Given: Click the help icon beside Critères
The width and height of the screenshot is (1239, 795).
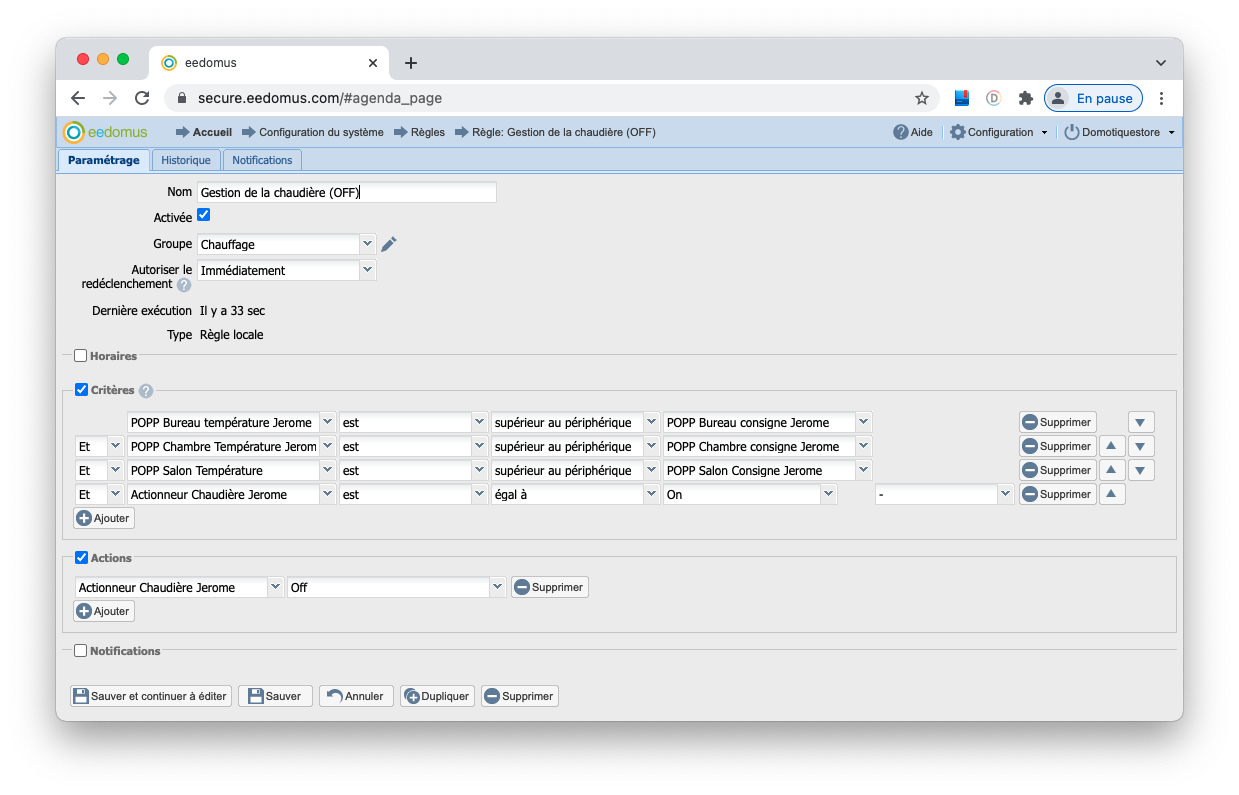Looking at the screenshot, I should coord(146,391).
